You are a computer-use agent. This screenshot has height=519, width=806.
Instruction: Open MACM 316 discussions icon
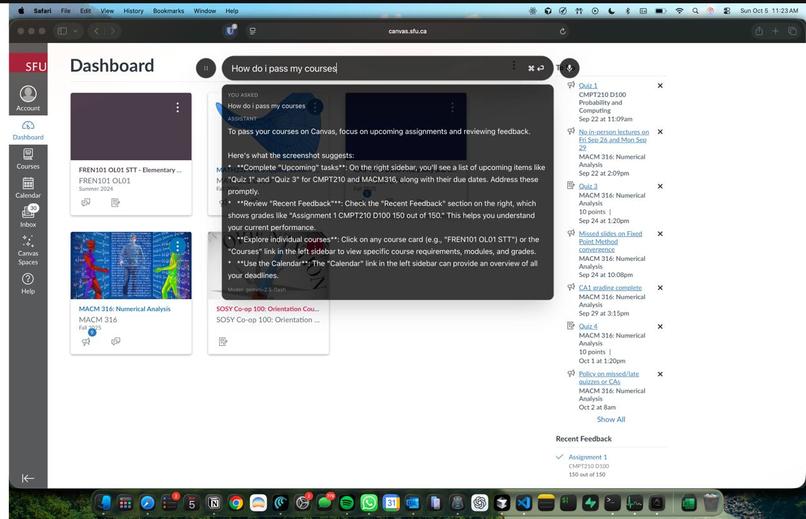tap(115, 341)
